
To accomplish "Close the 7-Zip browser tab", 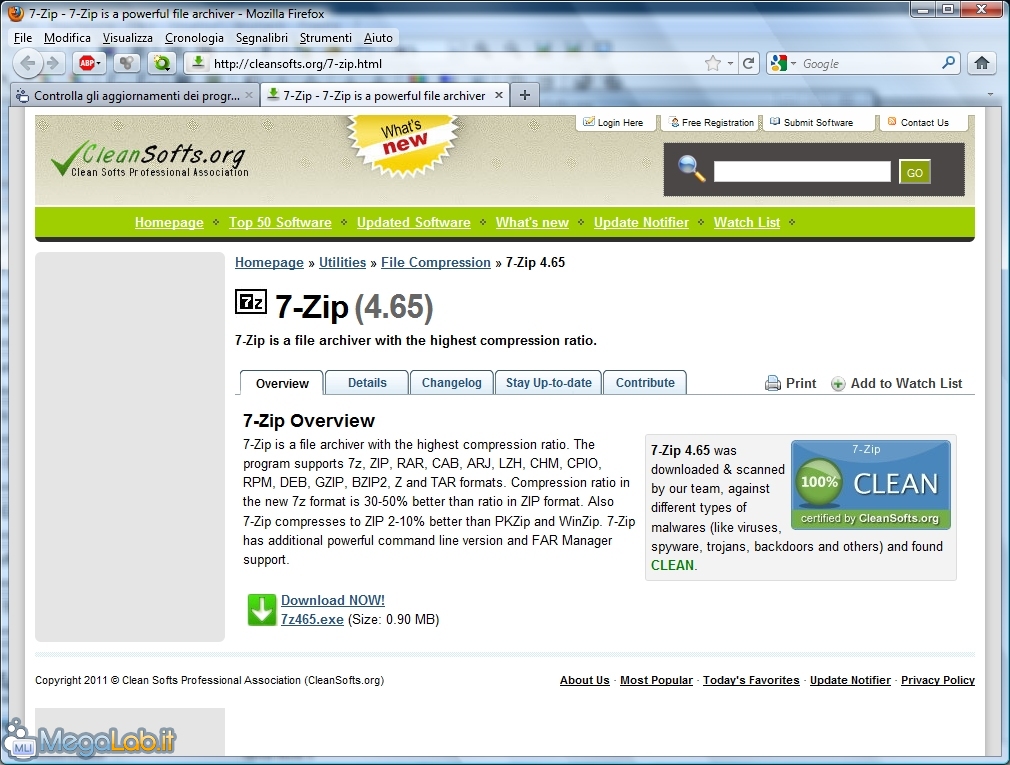I will 497,96.
